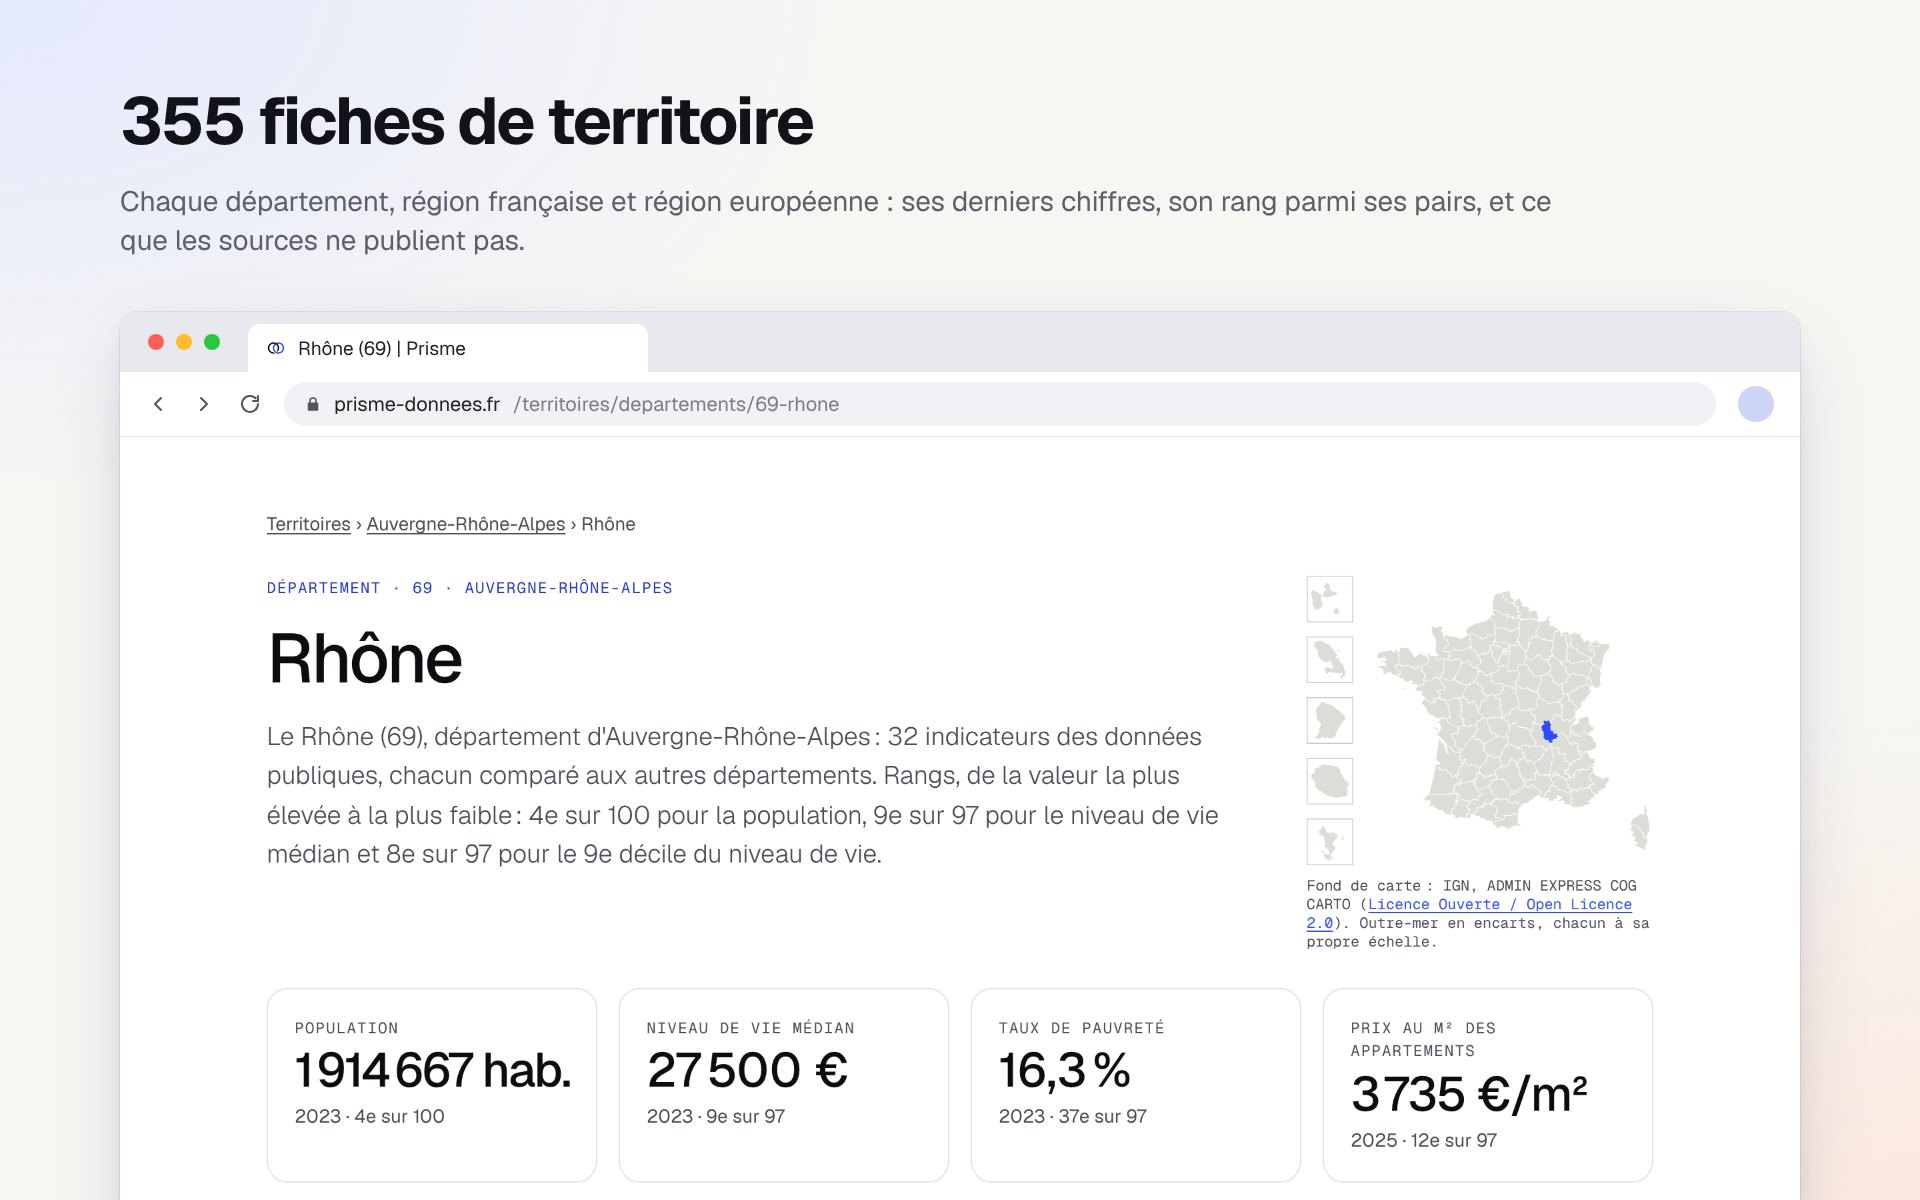This screenshot has height=1200, width=1920.
Task: Click the "2023 · 37e sur 97" rank text
Action: click(1073, 1116)
